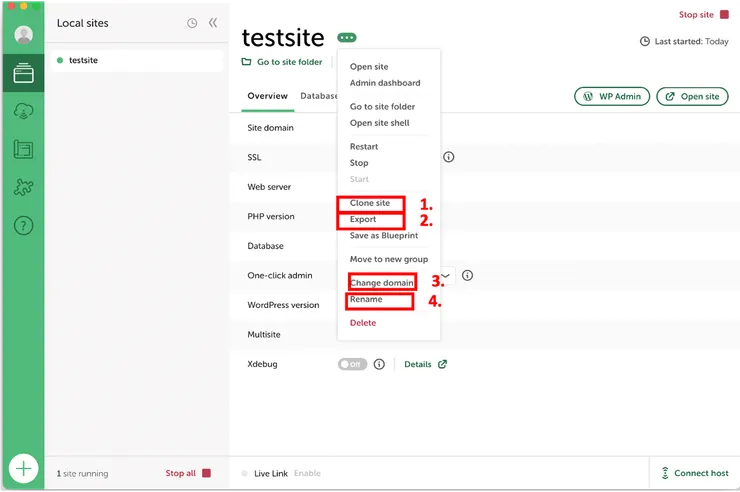The image size is (740, 492).
Task: Choose Clone site from menu
Action: click(x=370, y=203)
